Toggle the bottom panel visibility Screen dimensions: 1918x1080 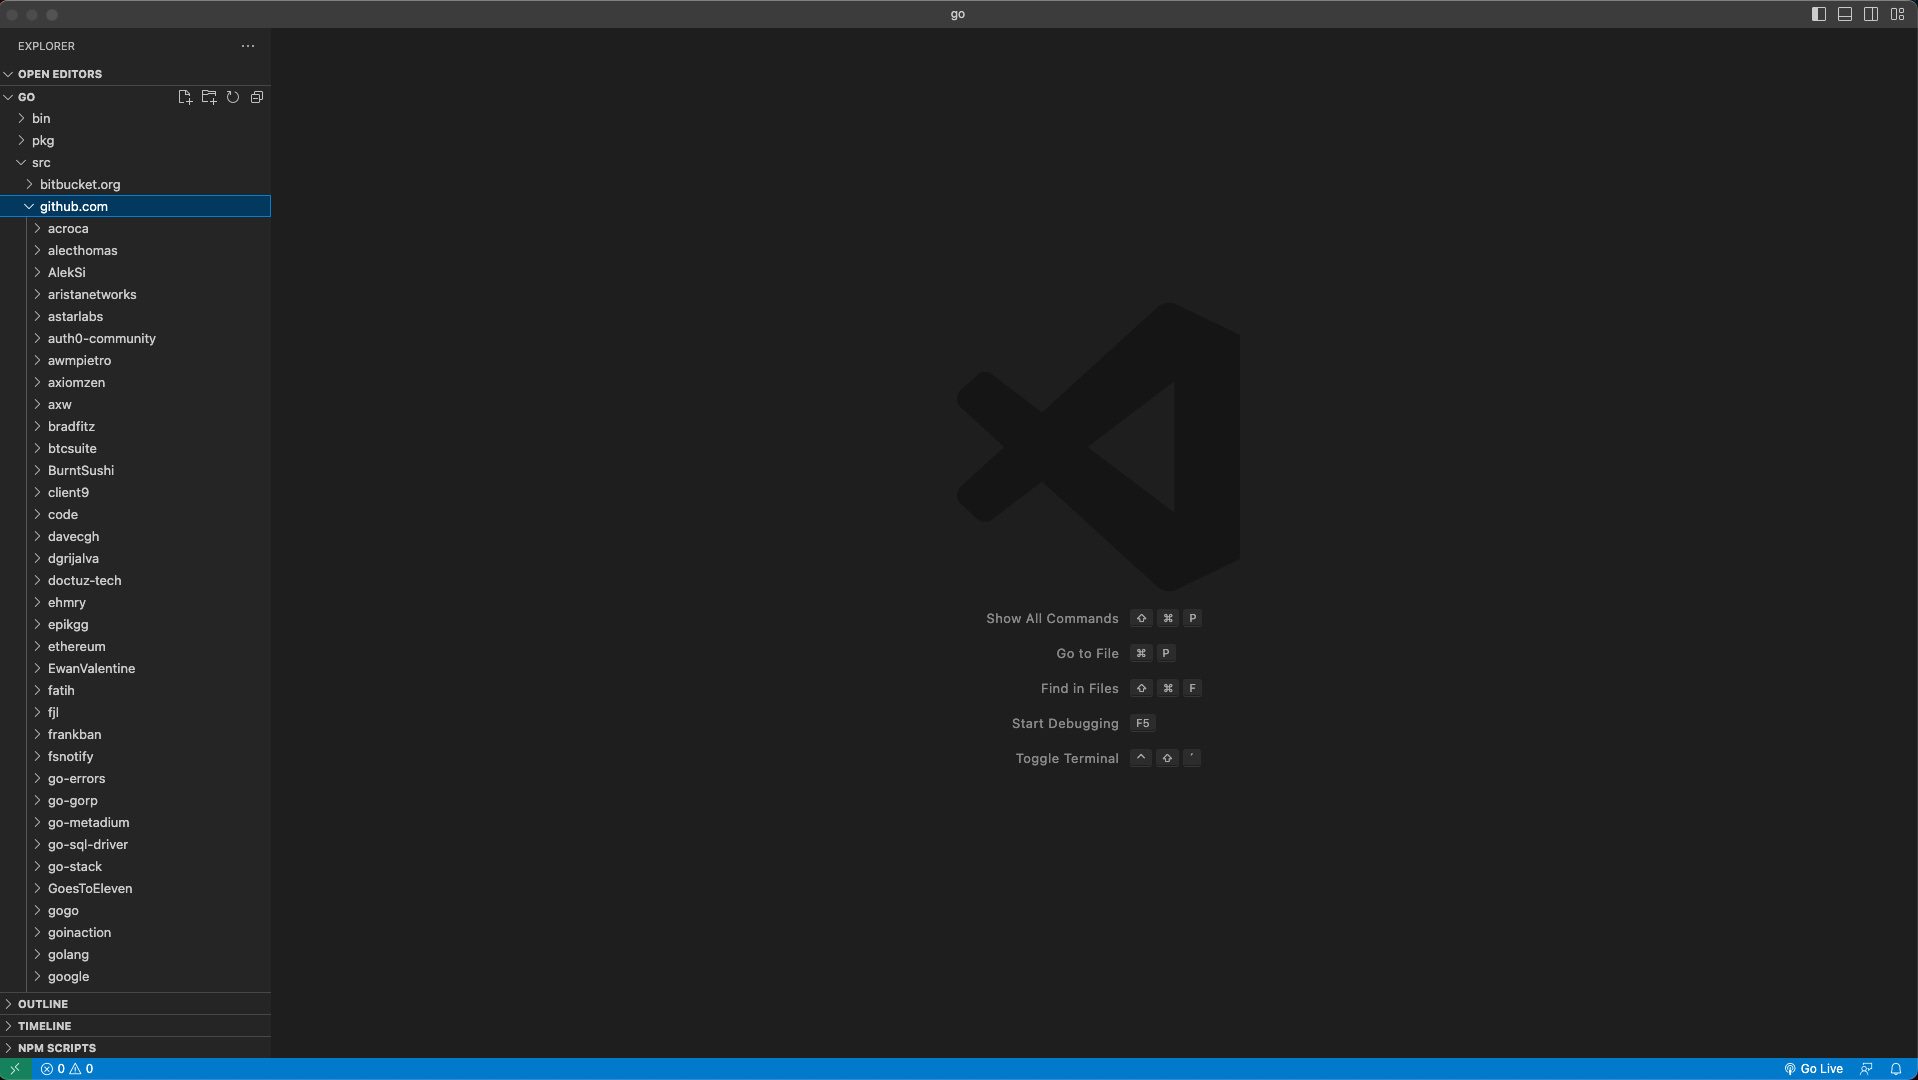click(1845, 14)
